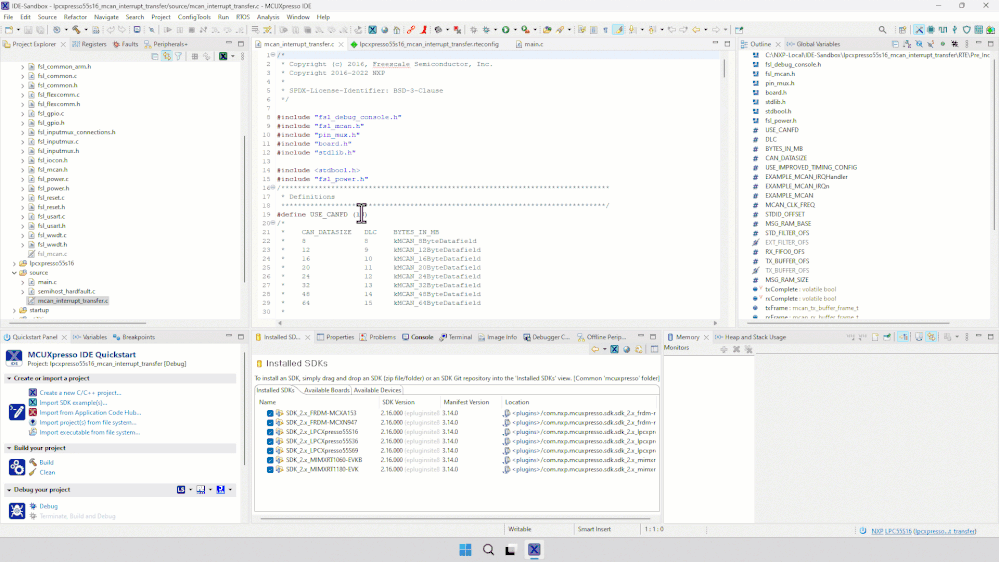
Task: Collapse the 'Debug your project' section
Action: tap(9, 490)
